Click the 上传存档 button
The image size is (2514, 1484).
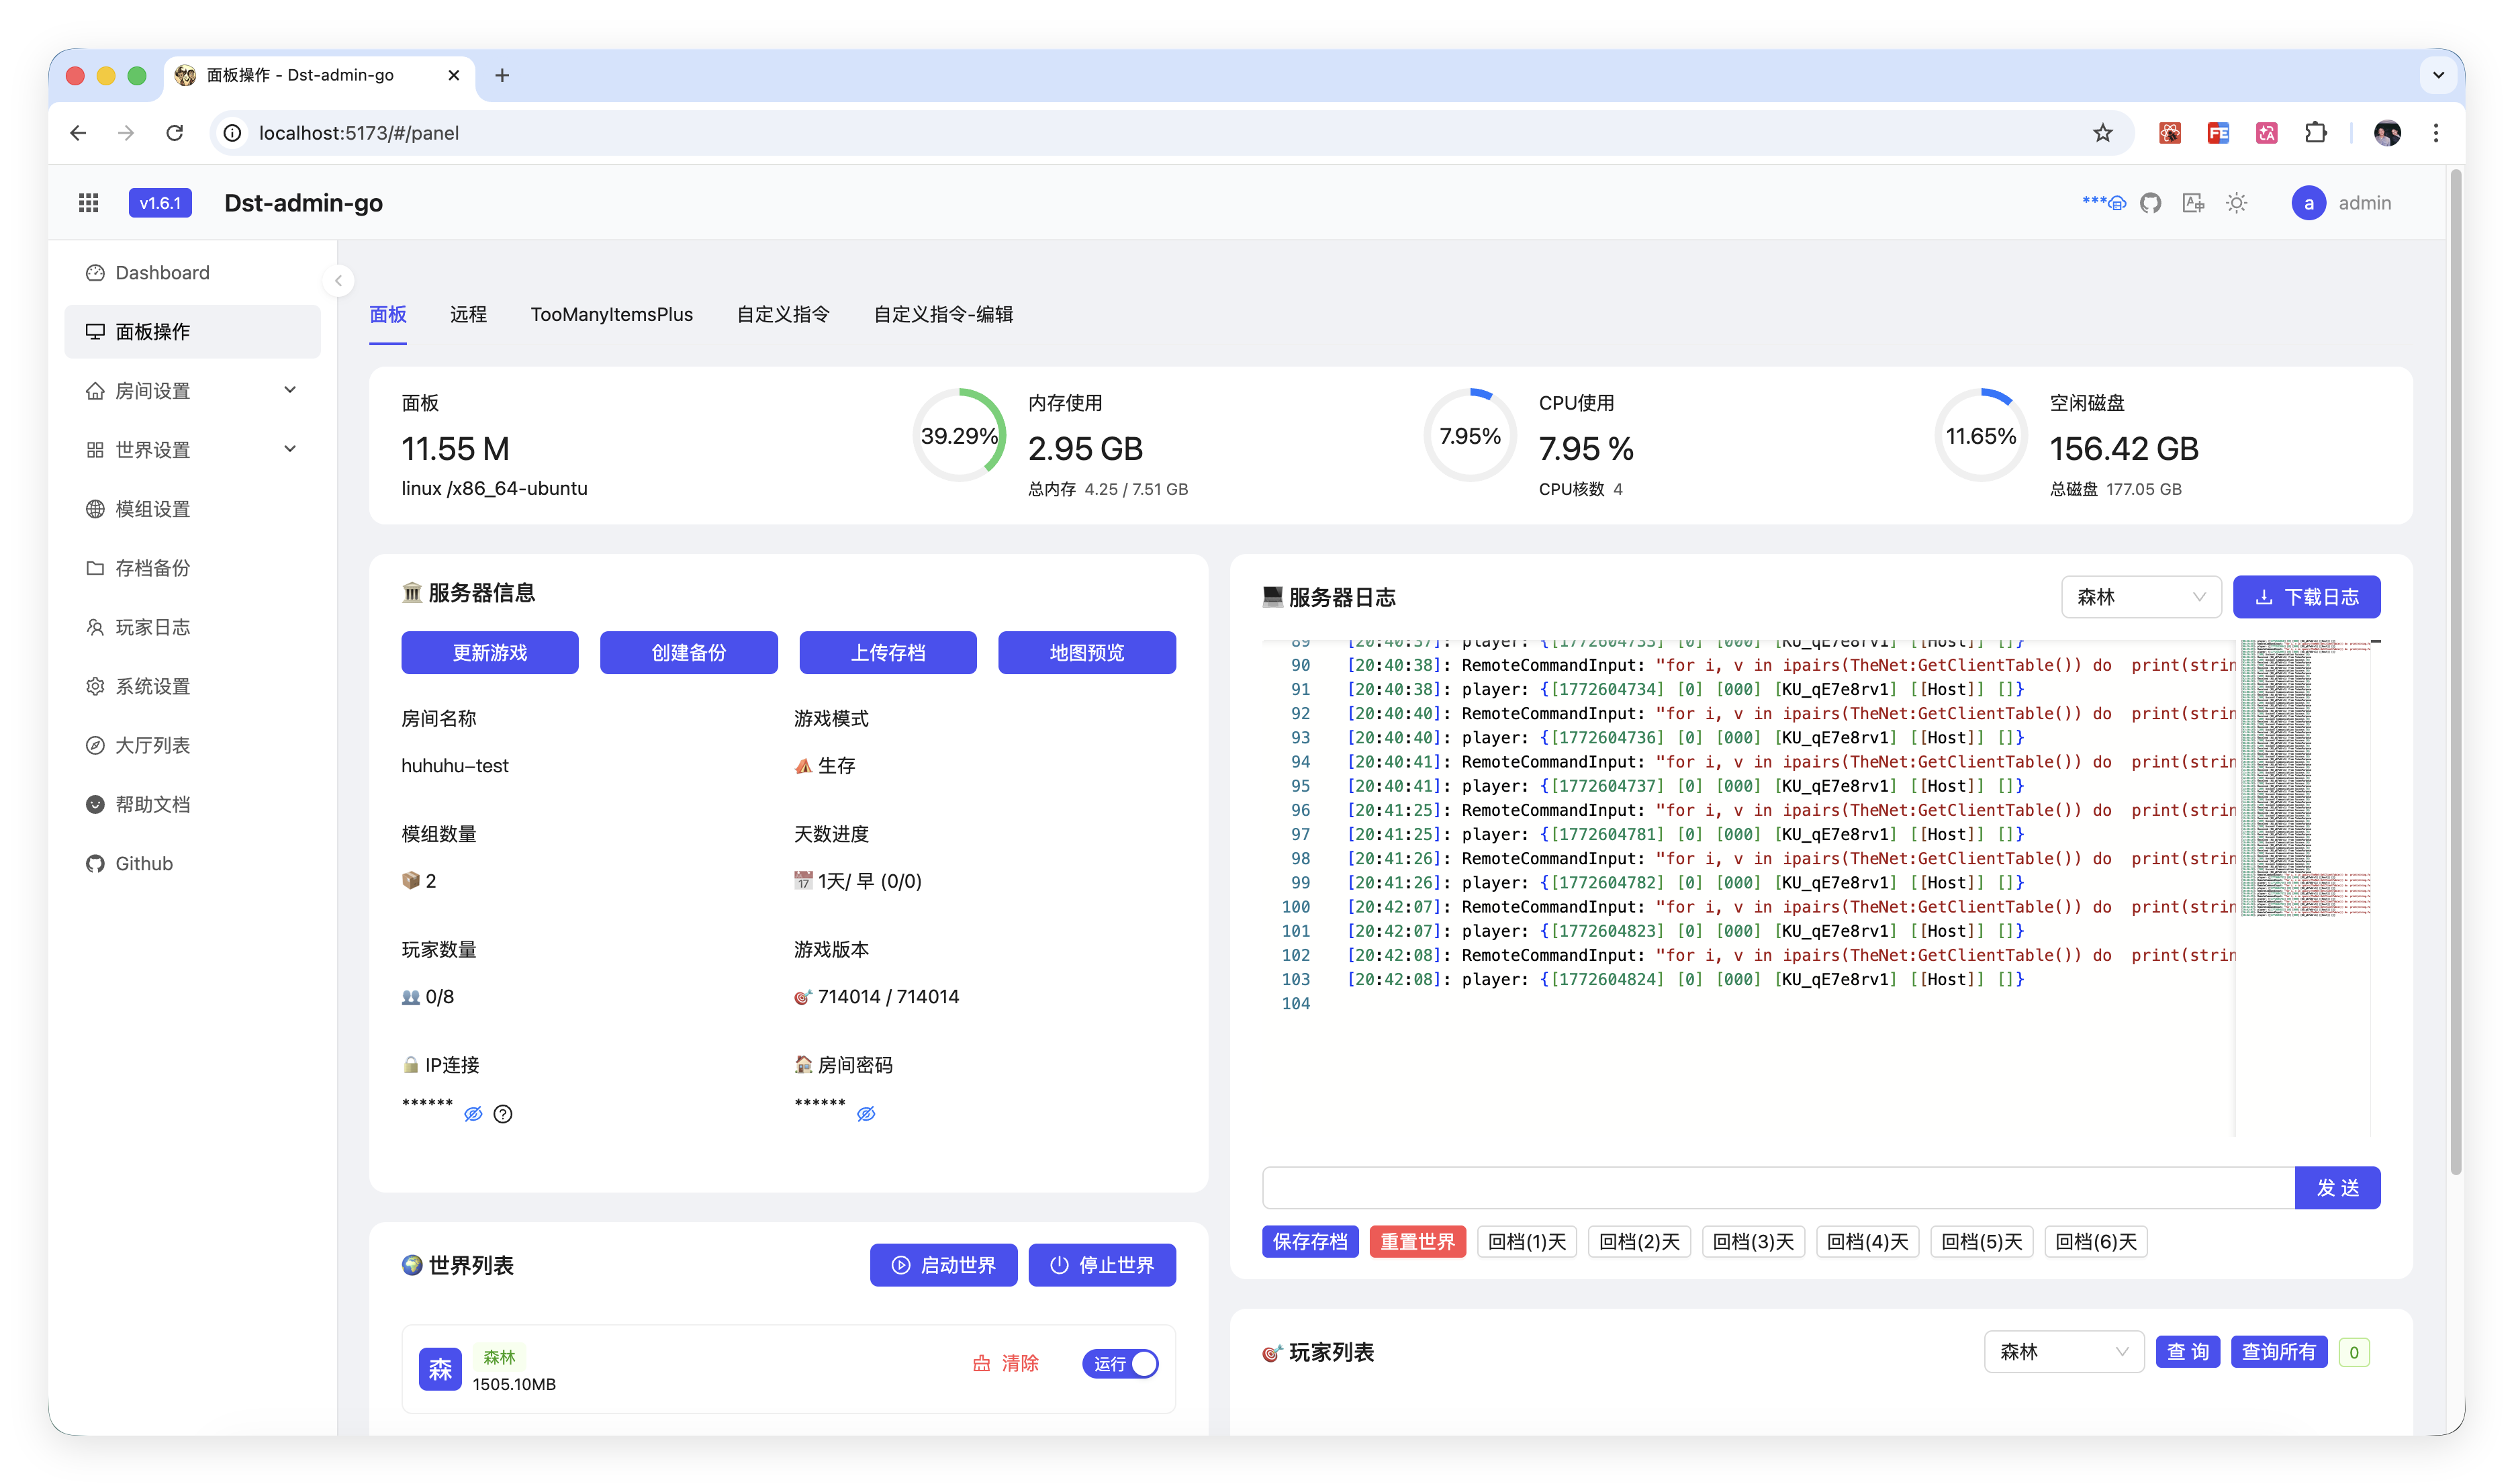tap(887, 652)
